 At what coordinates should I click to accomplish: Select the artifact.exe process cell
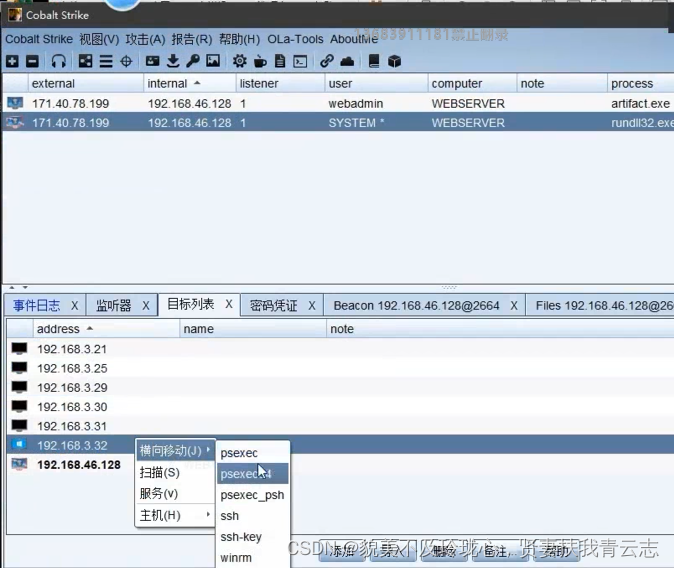[640, 103]
